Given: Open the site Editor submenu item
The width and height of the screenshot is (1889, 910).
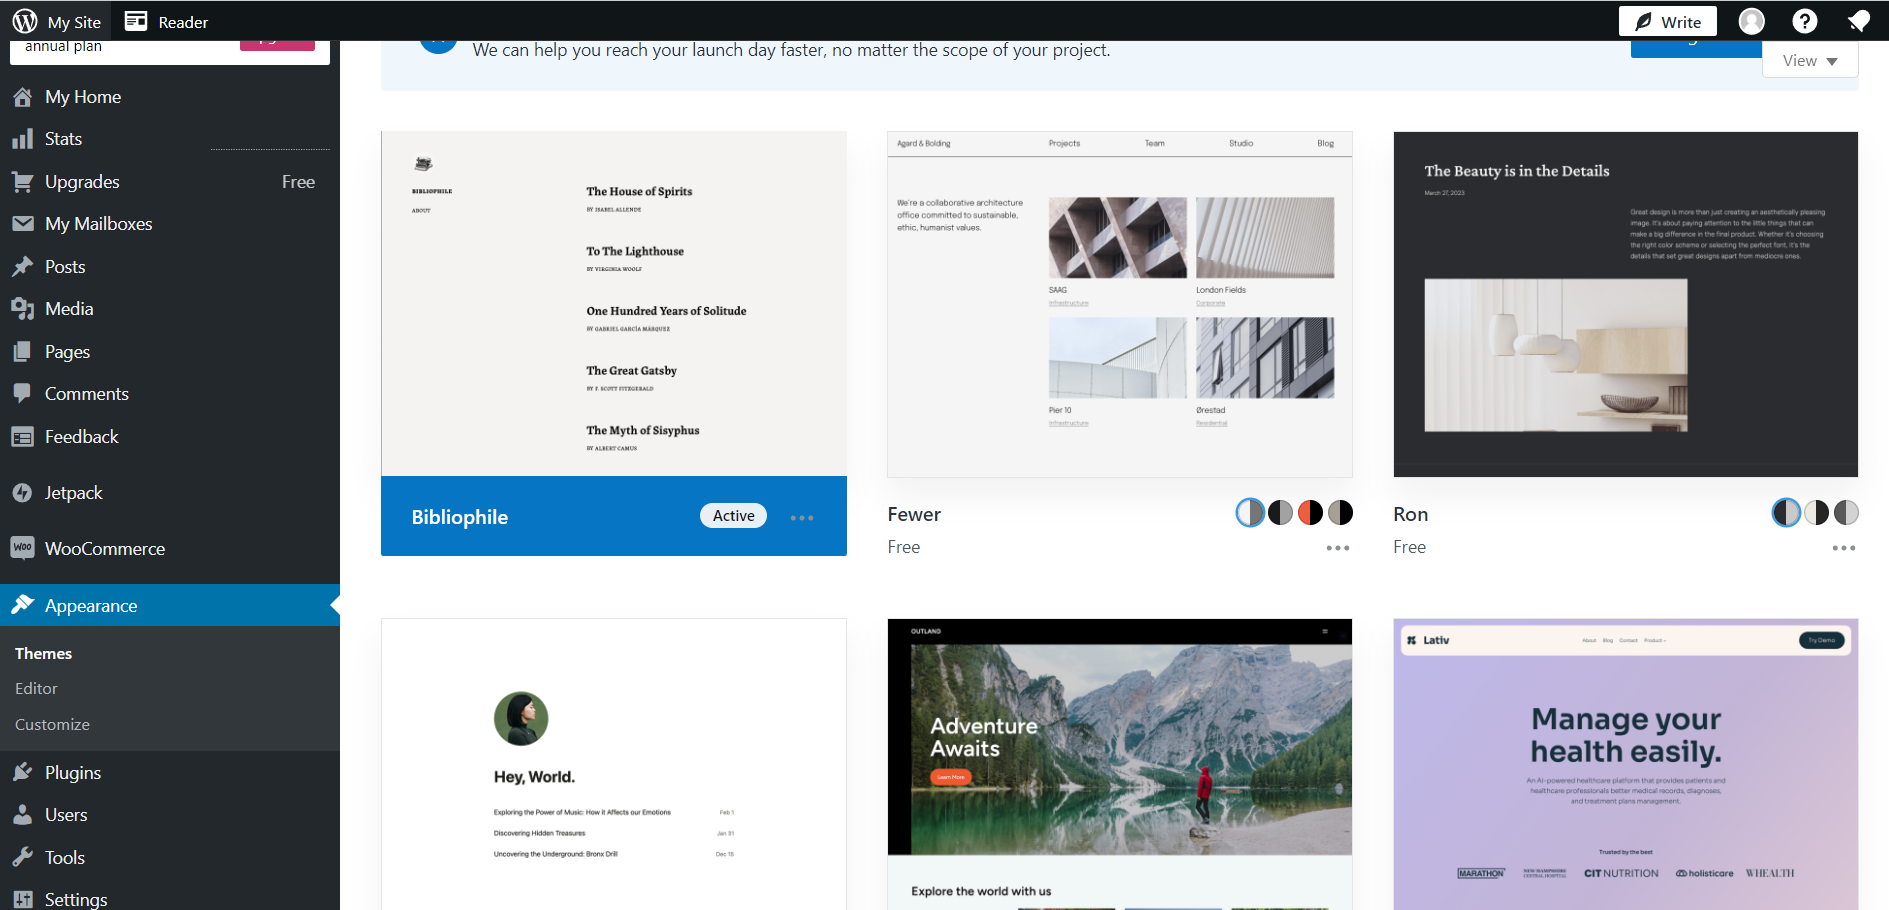Looking at the screenshot, I should coord(36,689).
